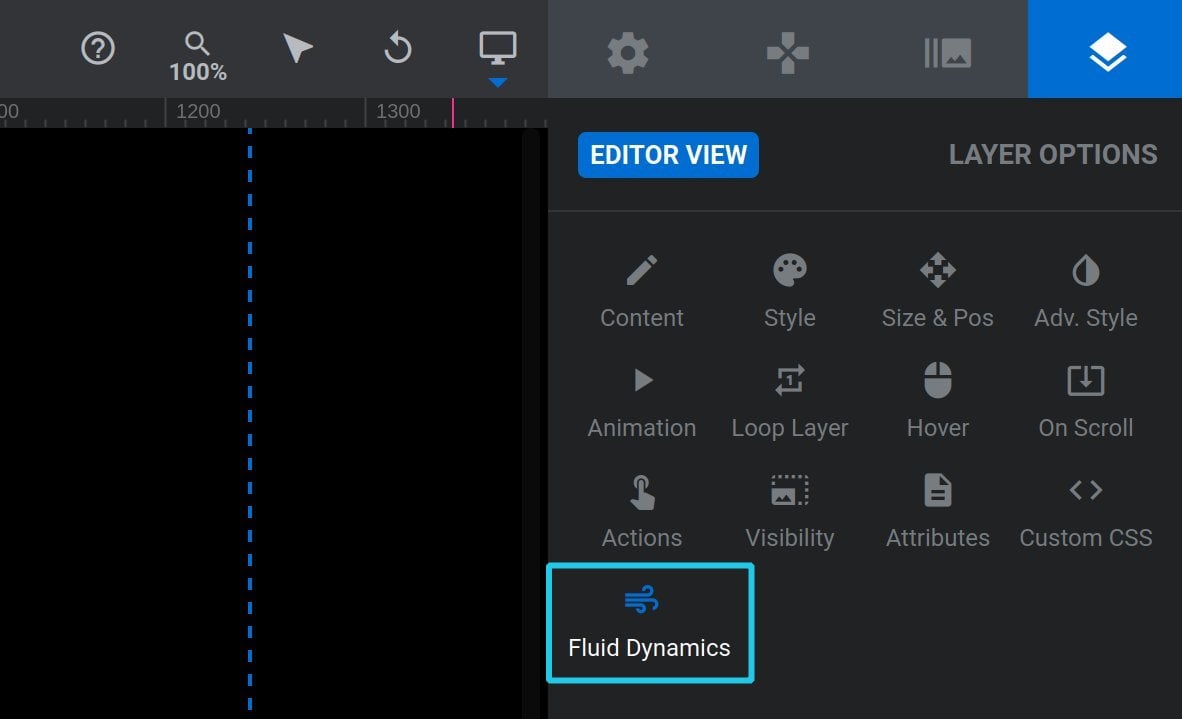Viewport: 1182px width, 719px height.
Task: Select the Style palette option
Action: (x=789, y=292)
